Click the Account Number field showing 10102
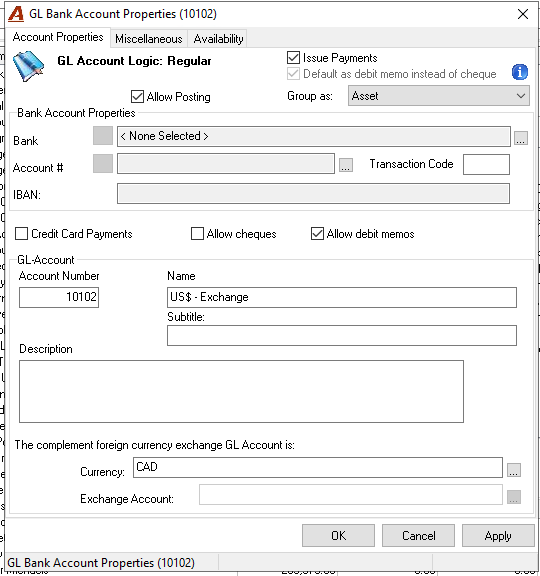540x576 pixels. tap(59, 297)
